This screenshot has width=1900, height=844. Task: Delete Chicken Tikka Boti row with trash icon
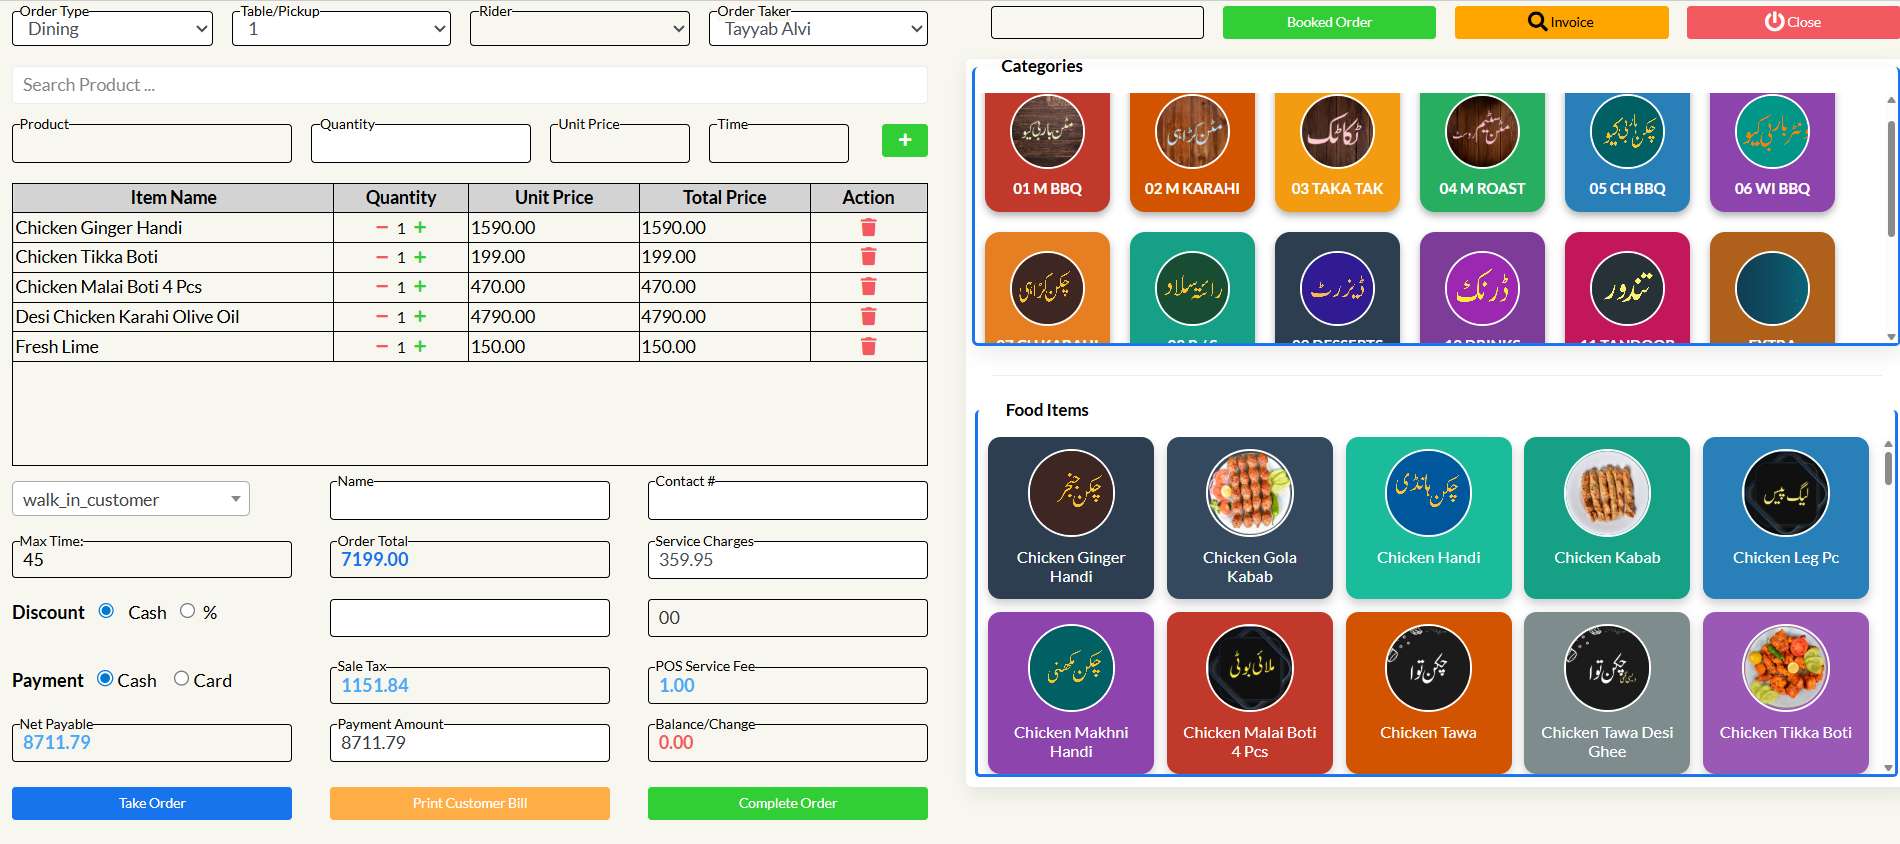pos(868,257)
